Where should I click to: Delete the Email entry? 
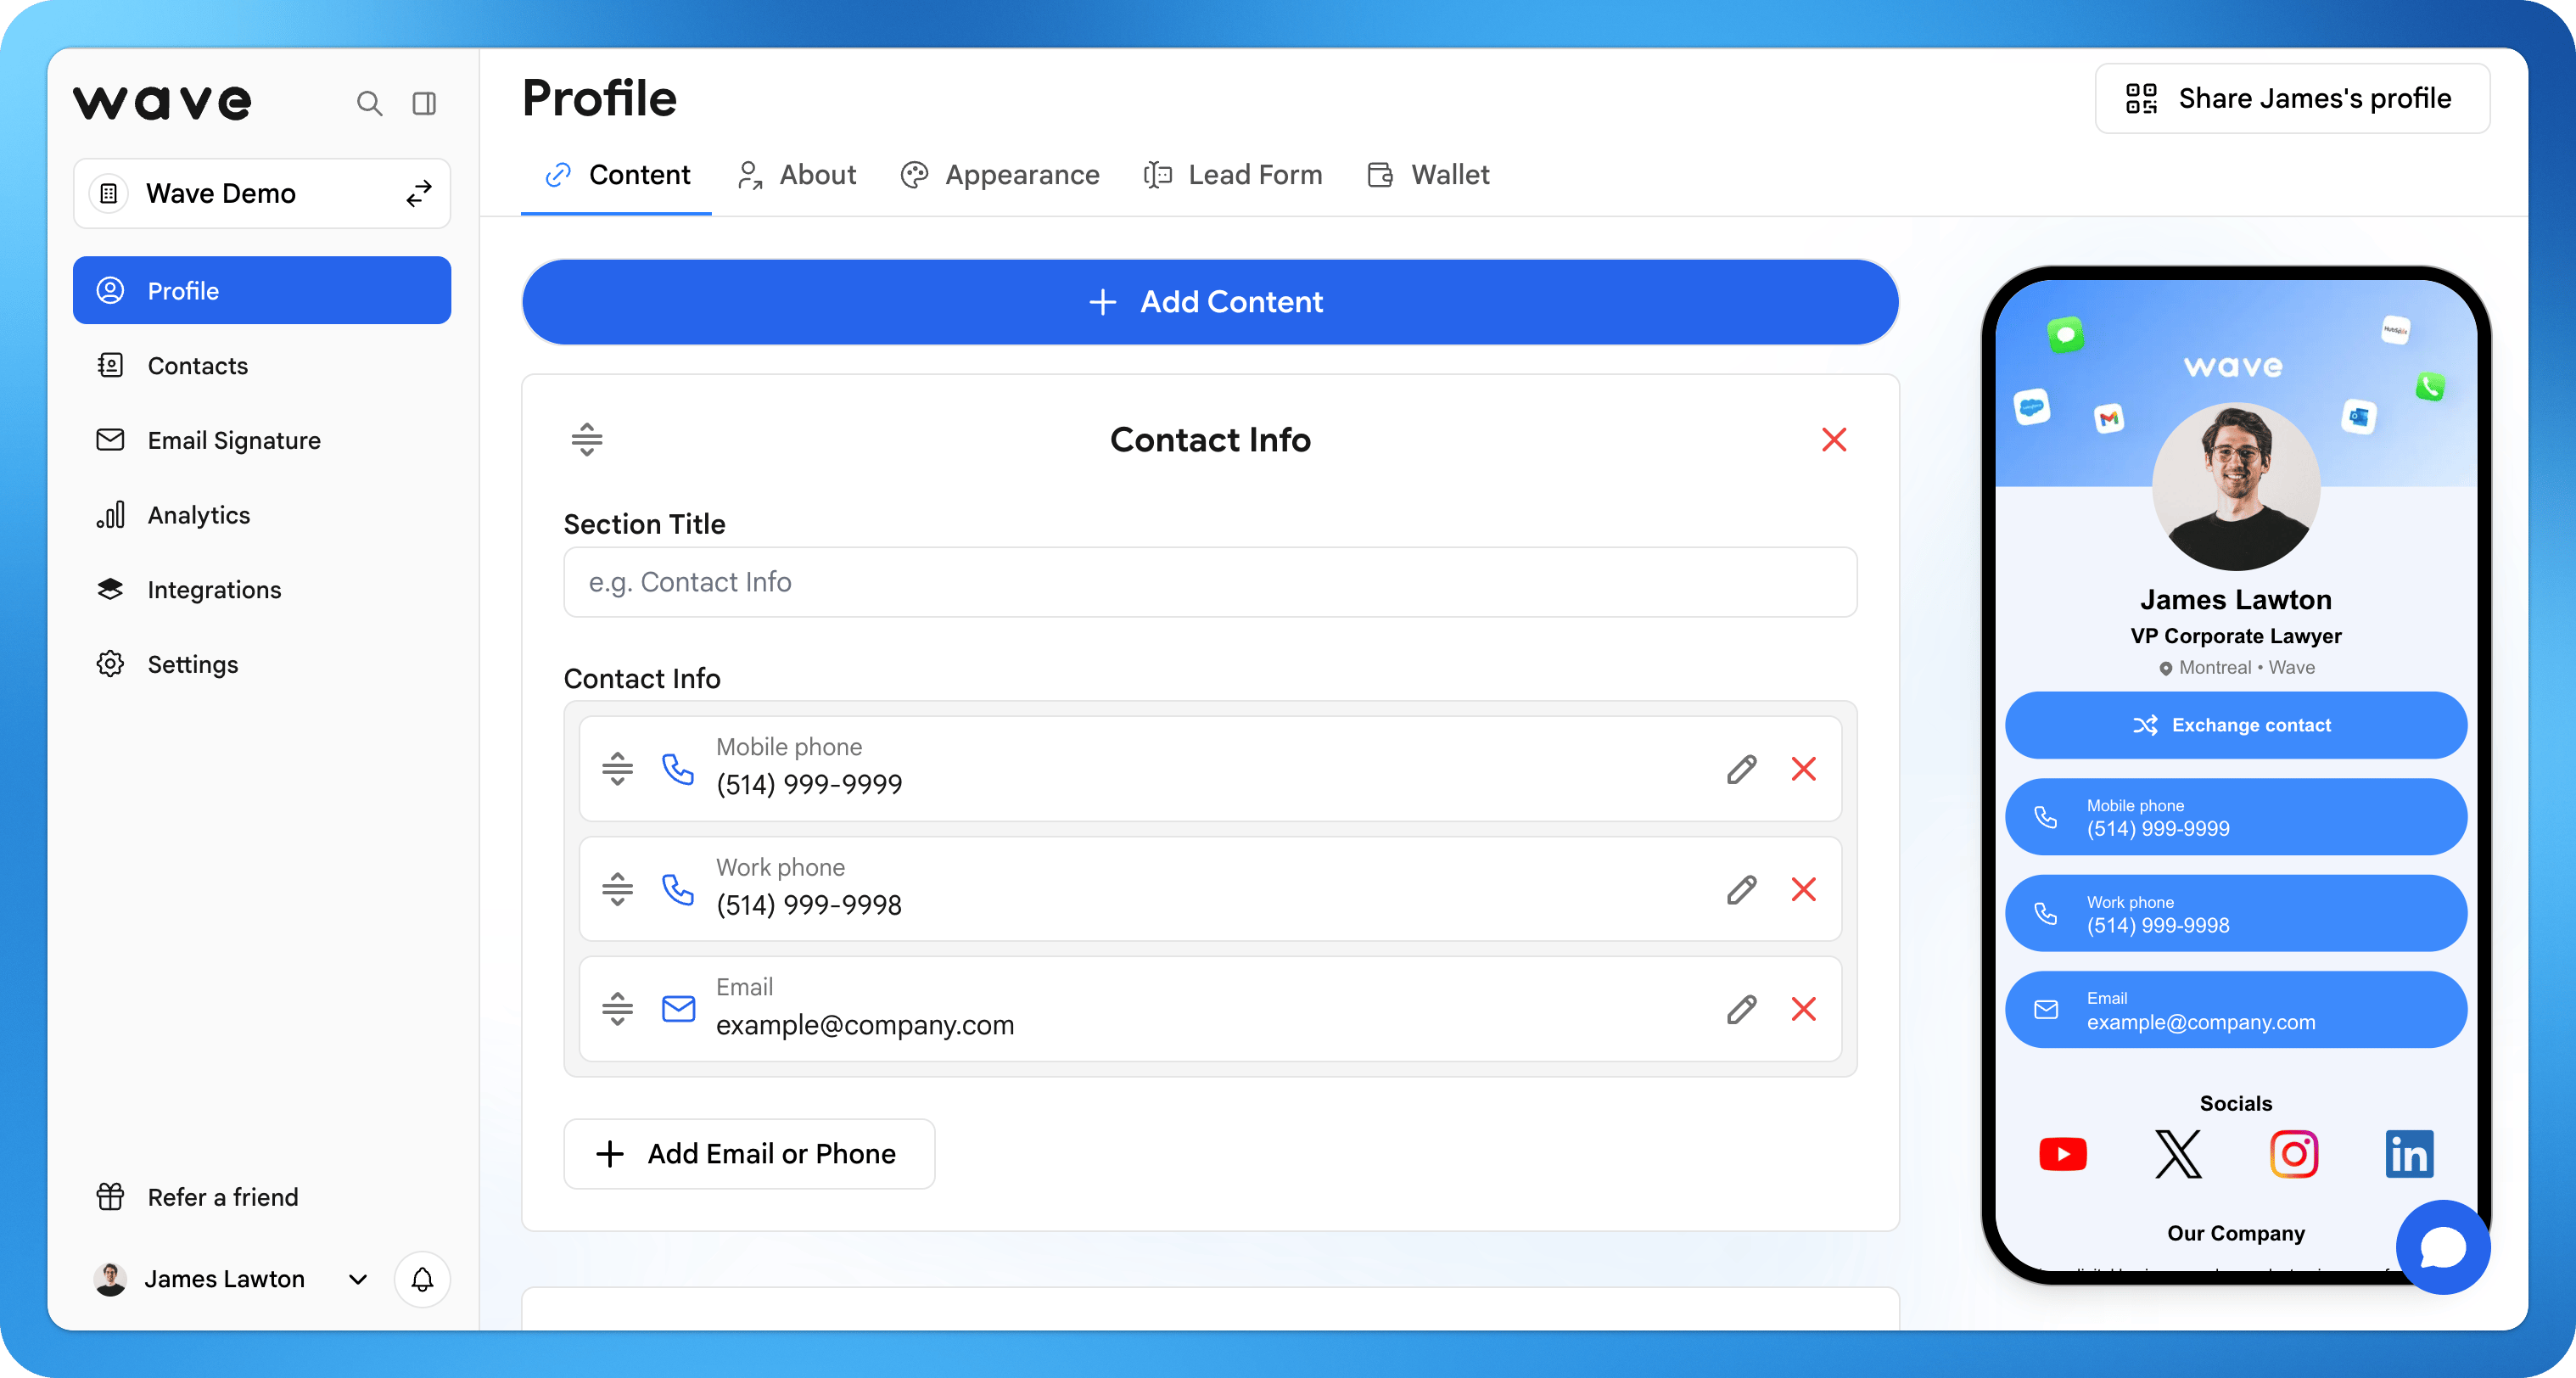coord(1804,1009)
